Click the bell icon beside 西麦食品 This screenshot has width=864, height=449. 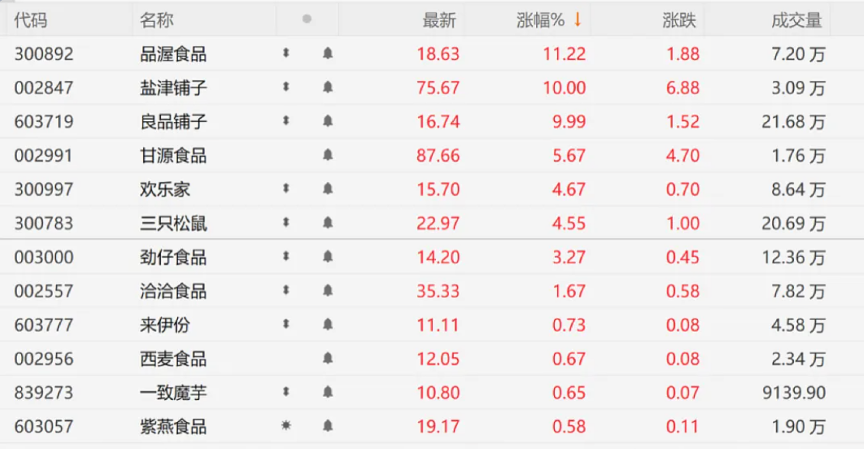328,359
